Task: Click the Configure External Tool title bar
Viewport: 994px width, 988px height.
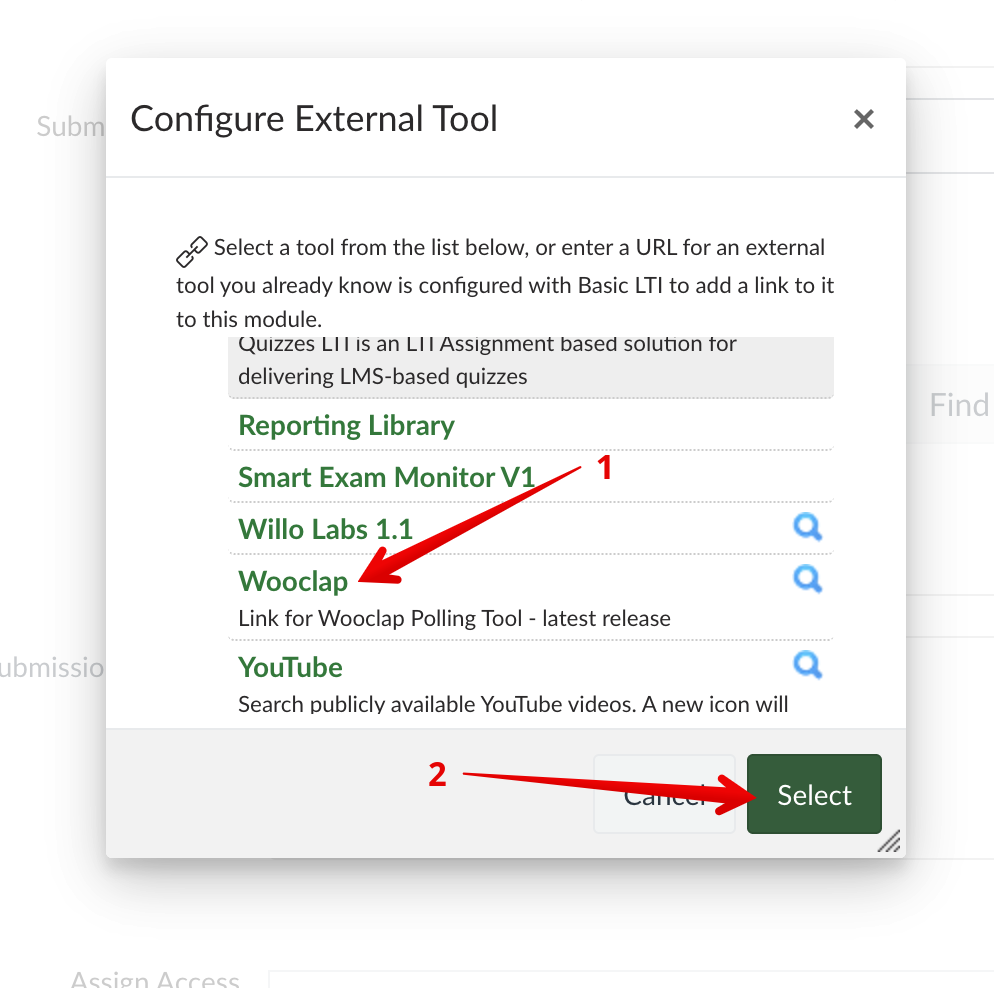Action: (x=314, y=119)
